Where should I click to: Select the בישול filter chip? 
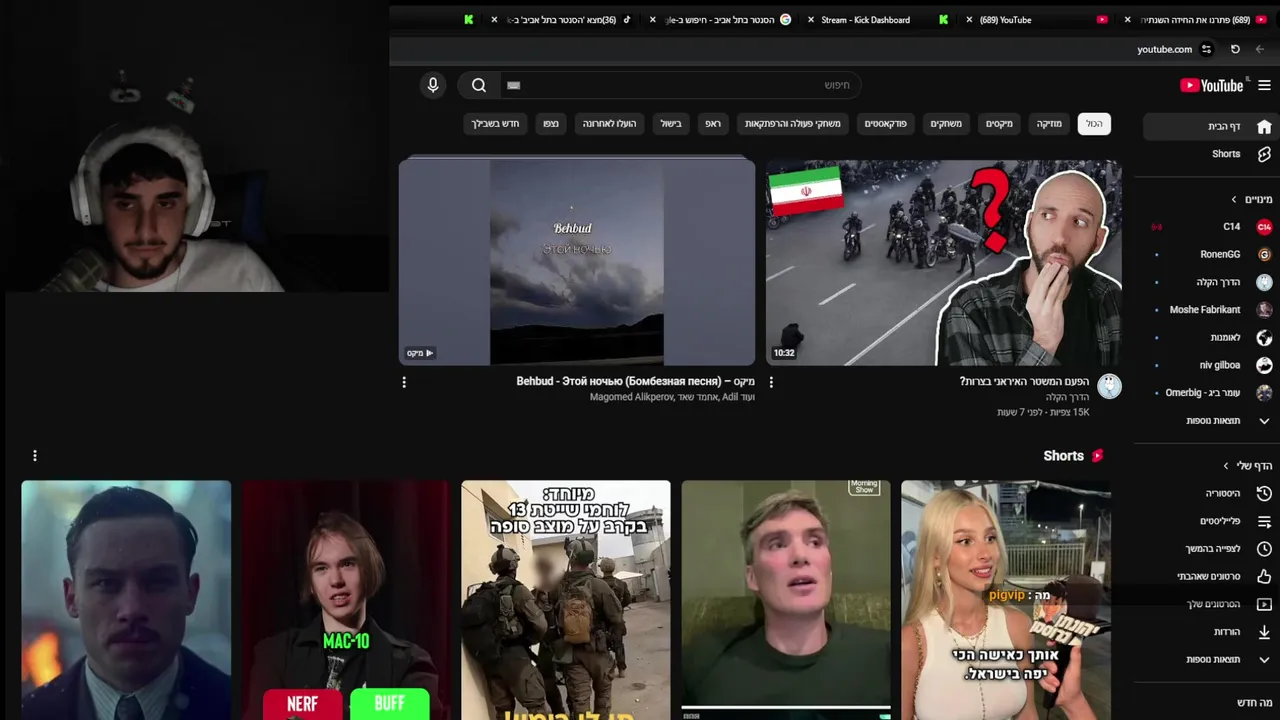(x=671, y=124)
